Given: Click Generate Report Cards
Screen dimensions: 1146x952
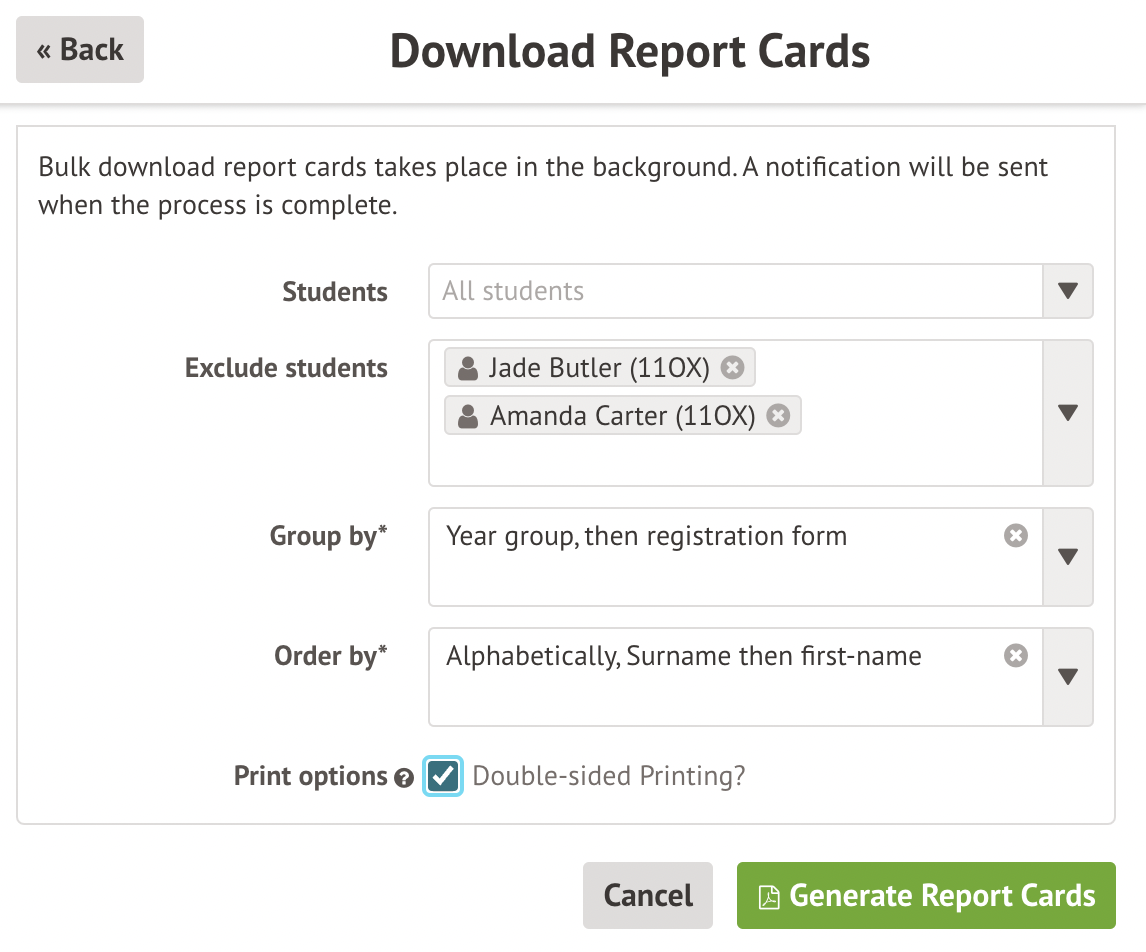Looking at the screenshot, I should point(925,895).
